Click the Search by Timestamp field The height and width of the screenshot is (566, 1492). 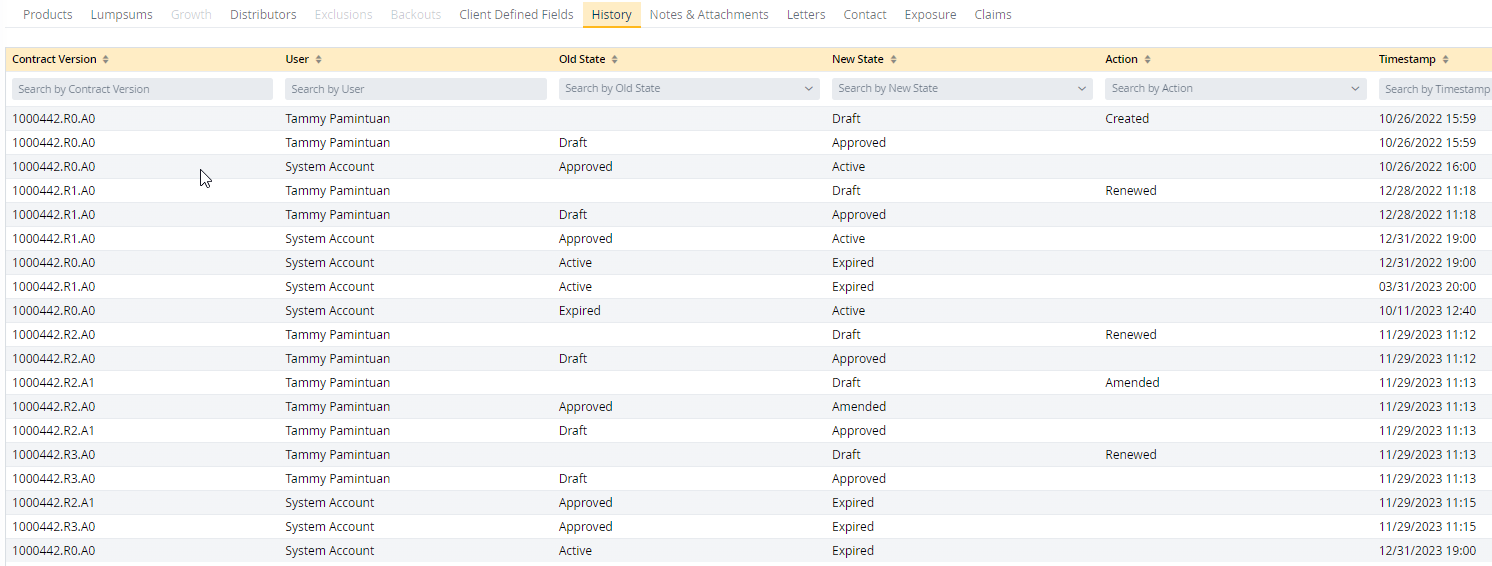coord(1435,89)
